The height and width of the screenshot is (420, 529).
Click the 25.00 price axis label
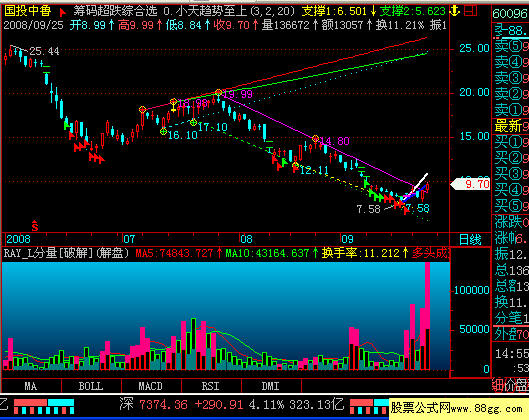click(474, 48)
